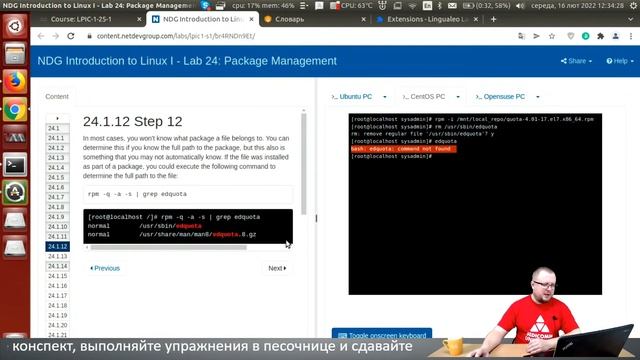The width and height of the screenshot is (640, 360).
Task: Open the Help dropdown menu
Action: click(620, 61)
